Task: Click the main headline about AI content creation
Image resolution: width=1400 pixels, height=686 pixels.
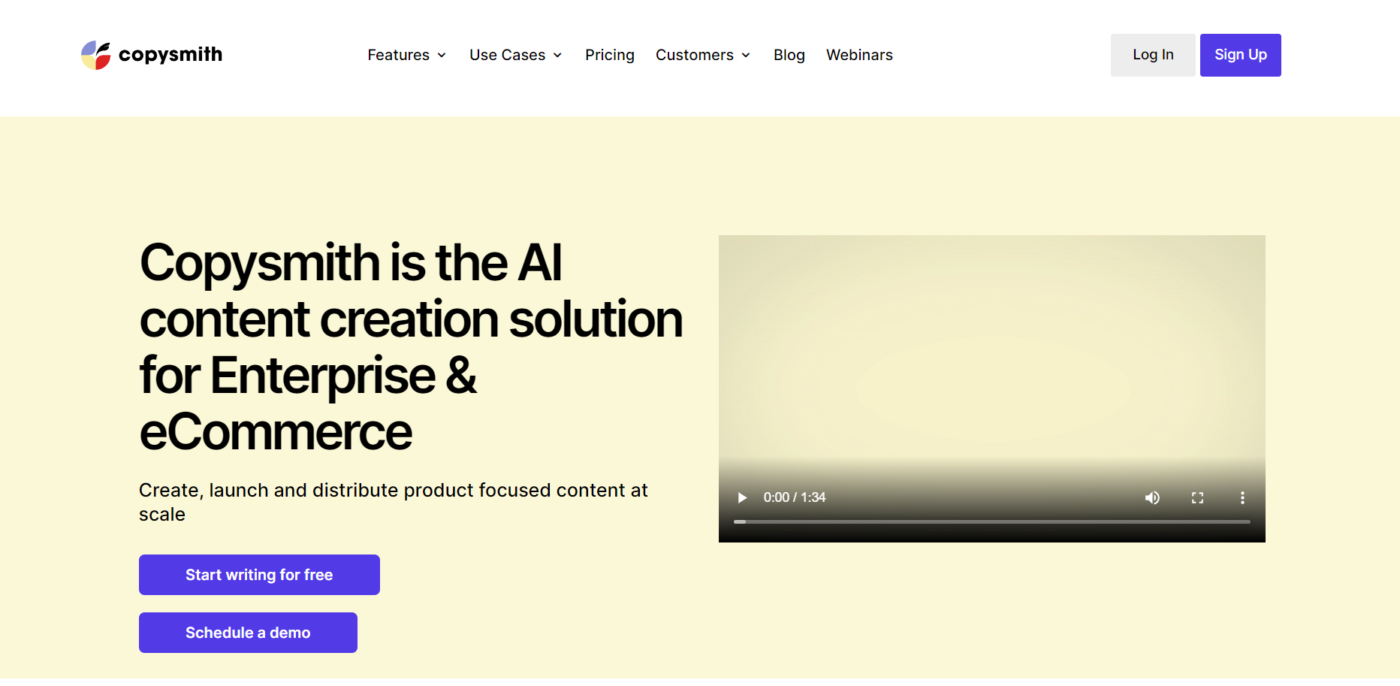Action: [x=410, y=347]
